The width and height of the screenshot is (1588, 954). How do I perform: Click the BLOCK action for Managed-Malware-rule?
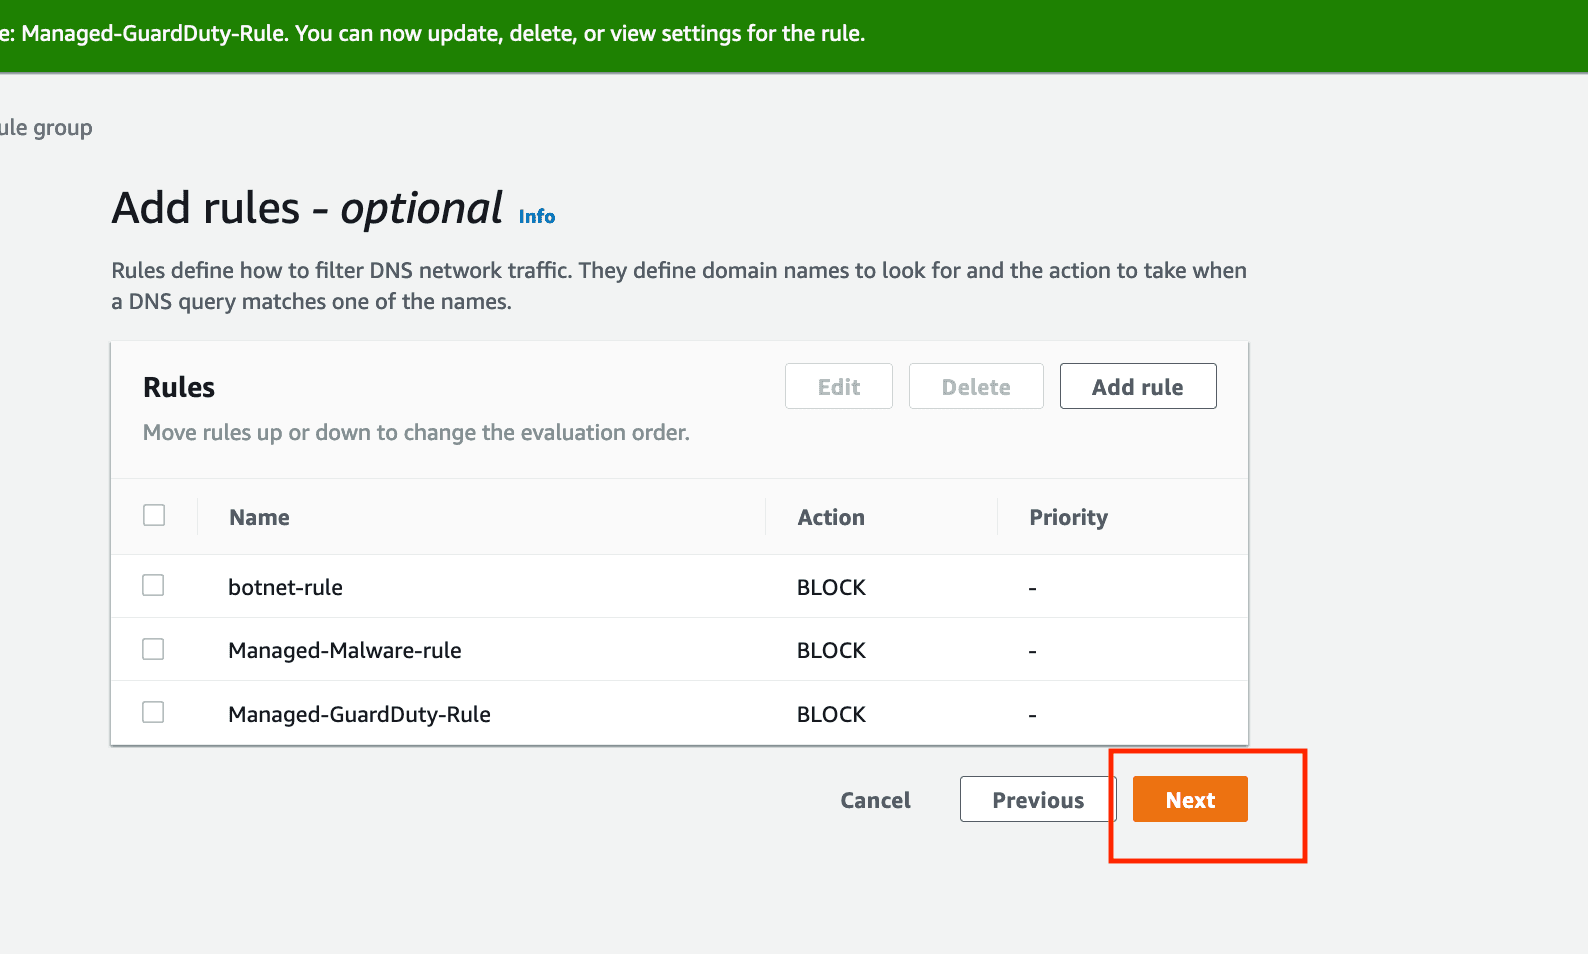tap(831, 650)
